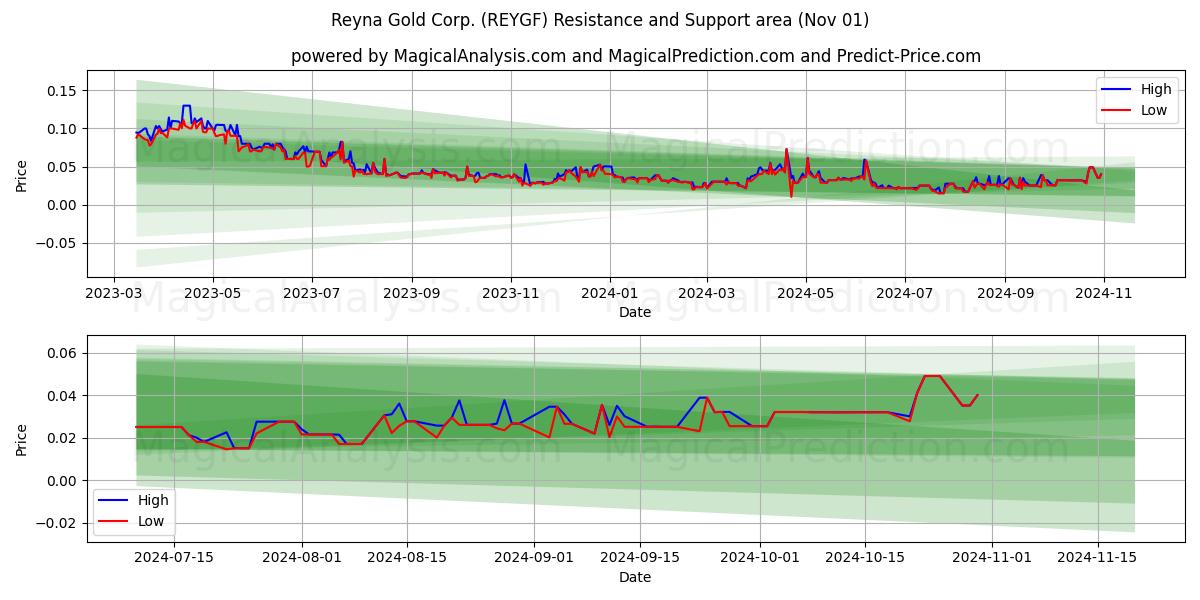
Task: Click the '2023-07' date tick label
Action: (x=312, y=294)
